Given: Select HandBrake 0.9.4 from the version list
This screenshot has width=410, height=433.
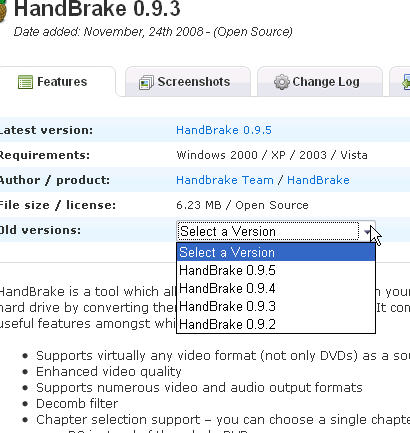Looking at the screenshot, I should coord(276,288).
